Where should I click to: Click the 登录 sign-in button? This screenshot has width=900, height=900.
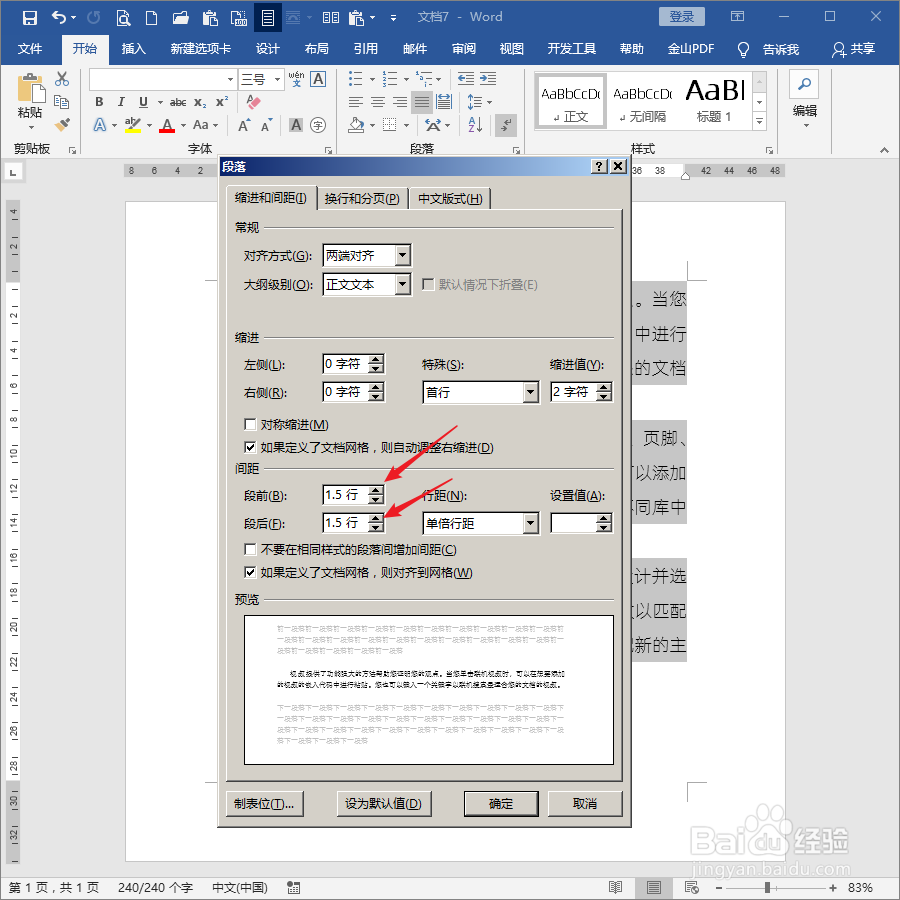click(x=681, y=17)
